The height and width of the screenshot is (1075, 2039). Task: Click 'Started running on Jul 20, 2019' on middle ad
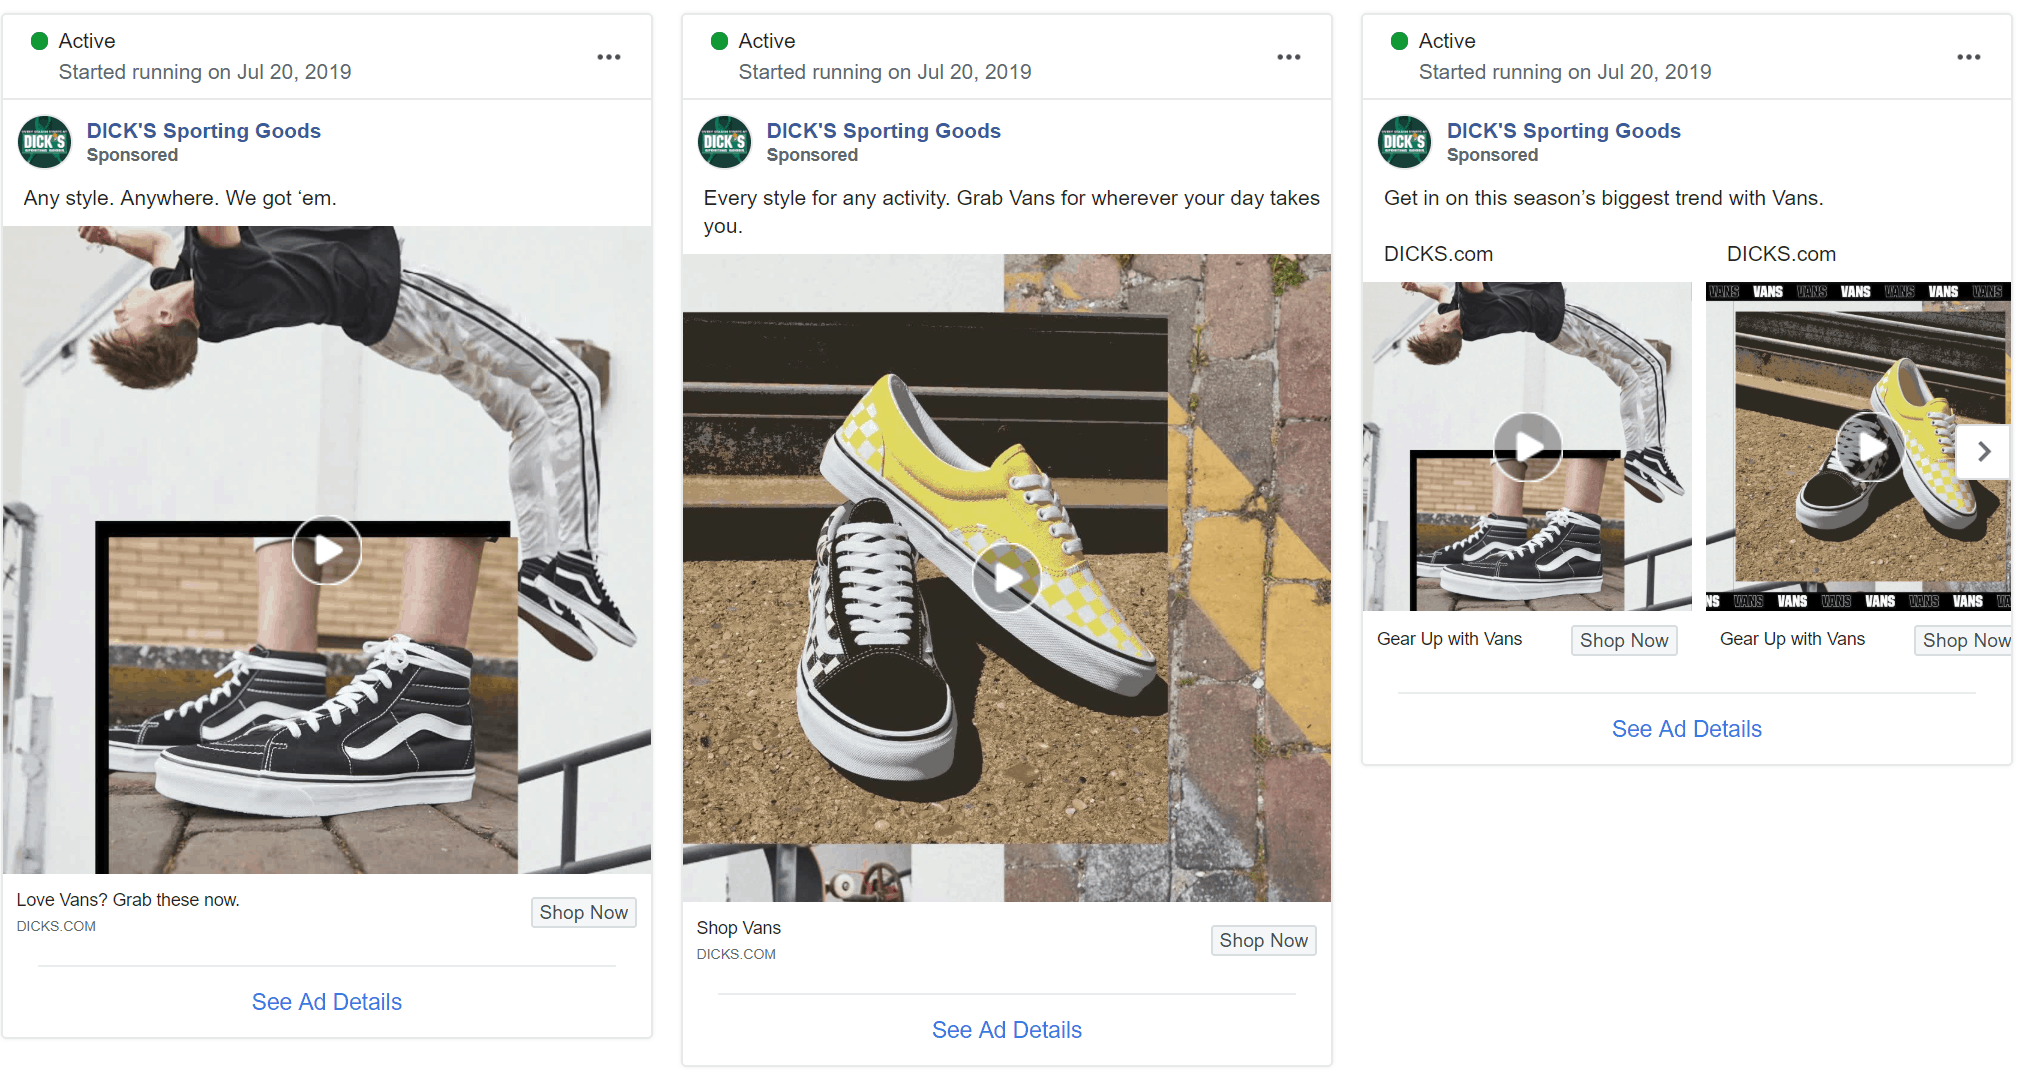coord(885,72)
